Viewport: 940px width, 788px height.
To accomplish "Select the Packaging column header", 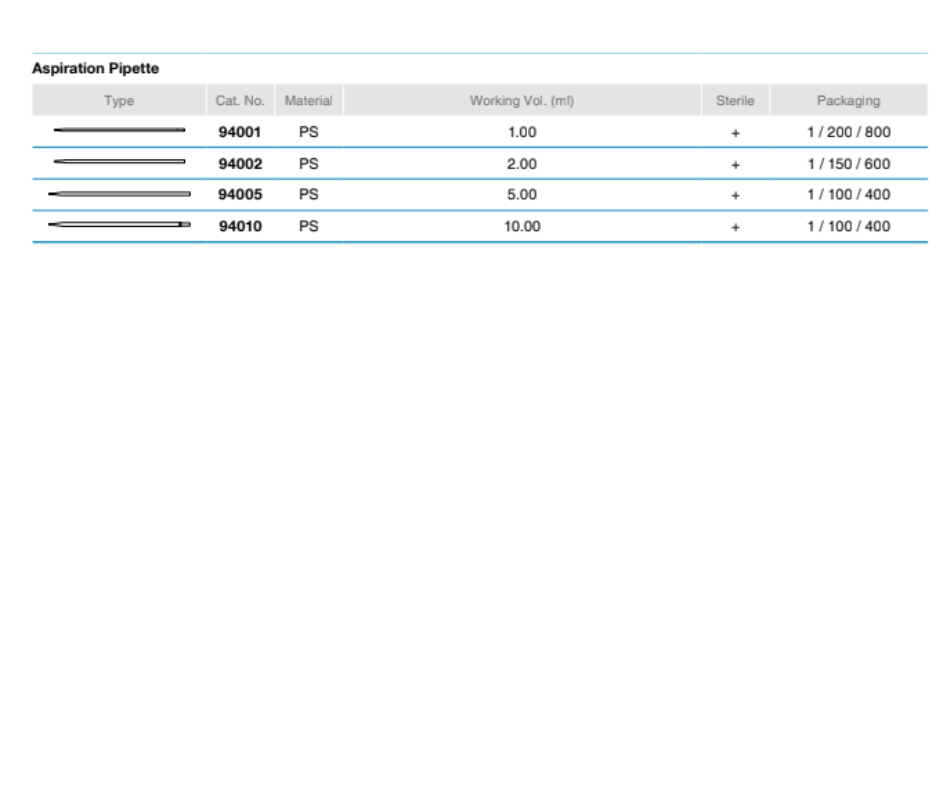I will (848, 101).
